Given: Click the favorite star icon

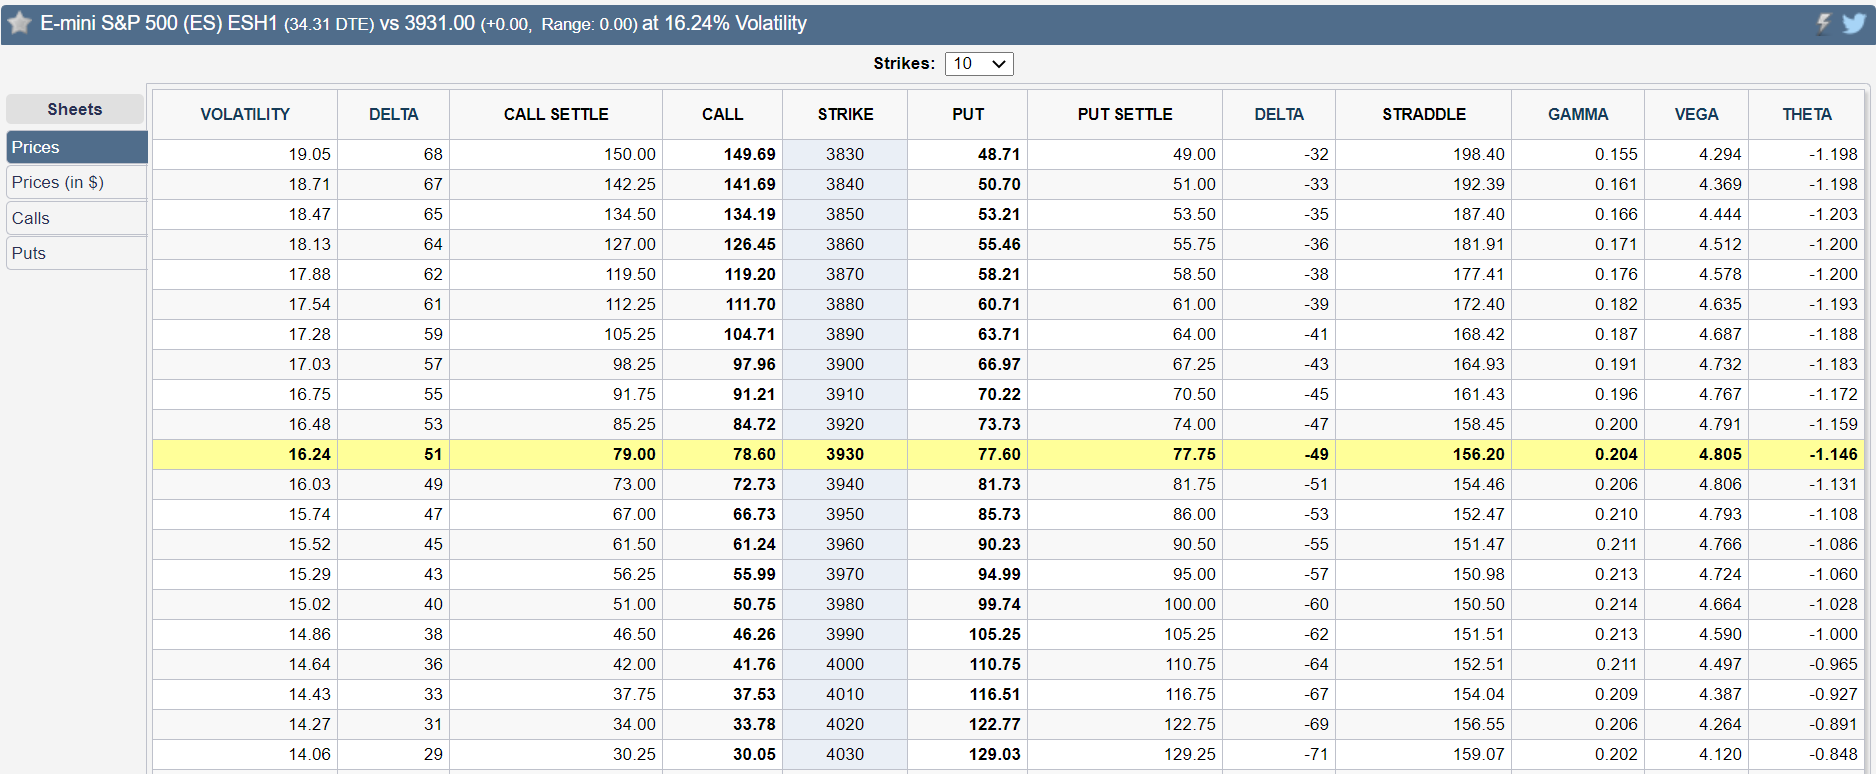Looking at the screenshot, I should [x=19, y=23].
